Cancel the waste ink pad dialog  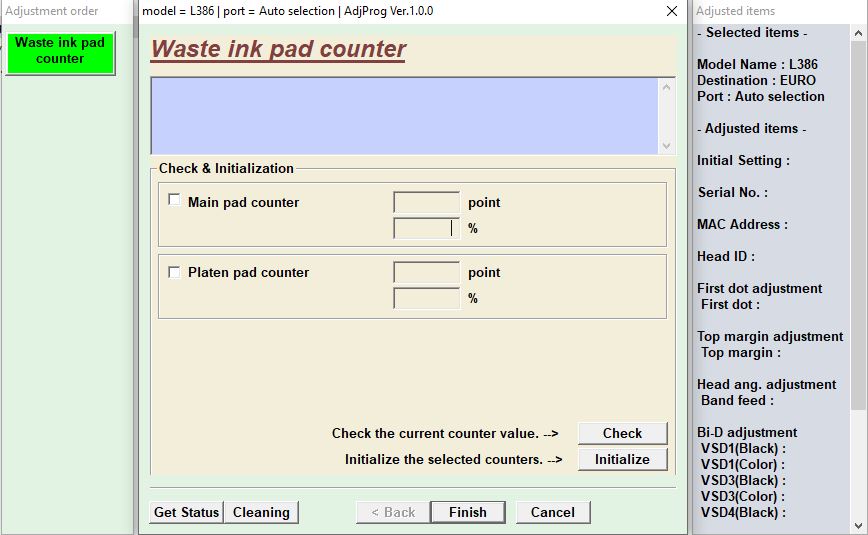tap(552, 512)
